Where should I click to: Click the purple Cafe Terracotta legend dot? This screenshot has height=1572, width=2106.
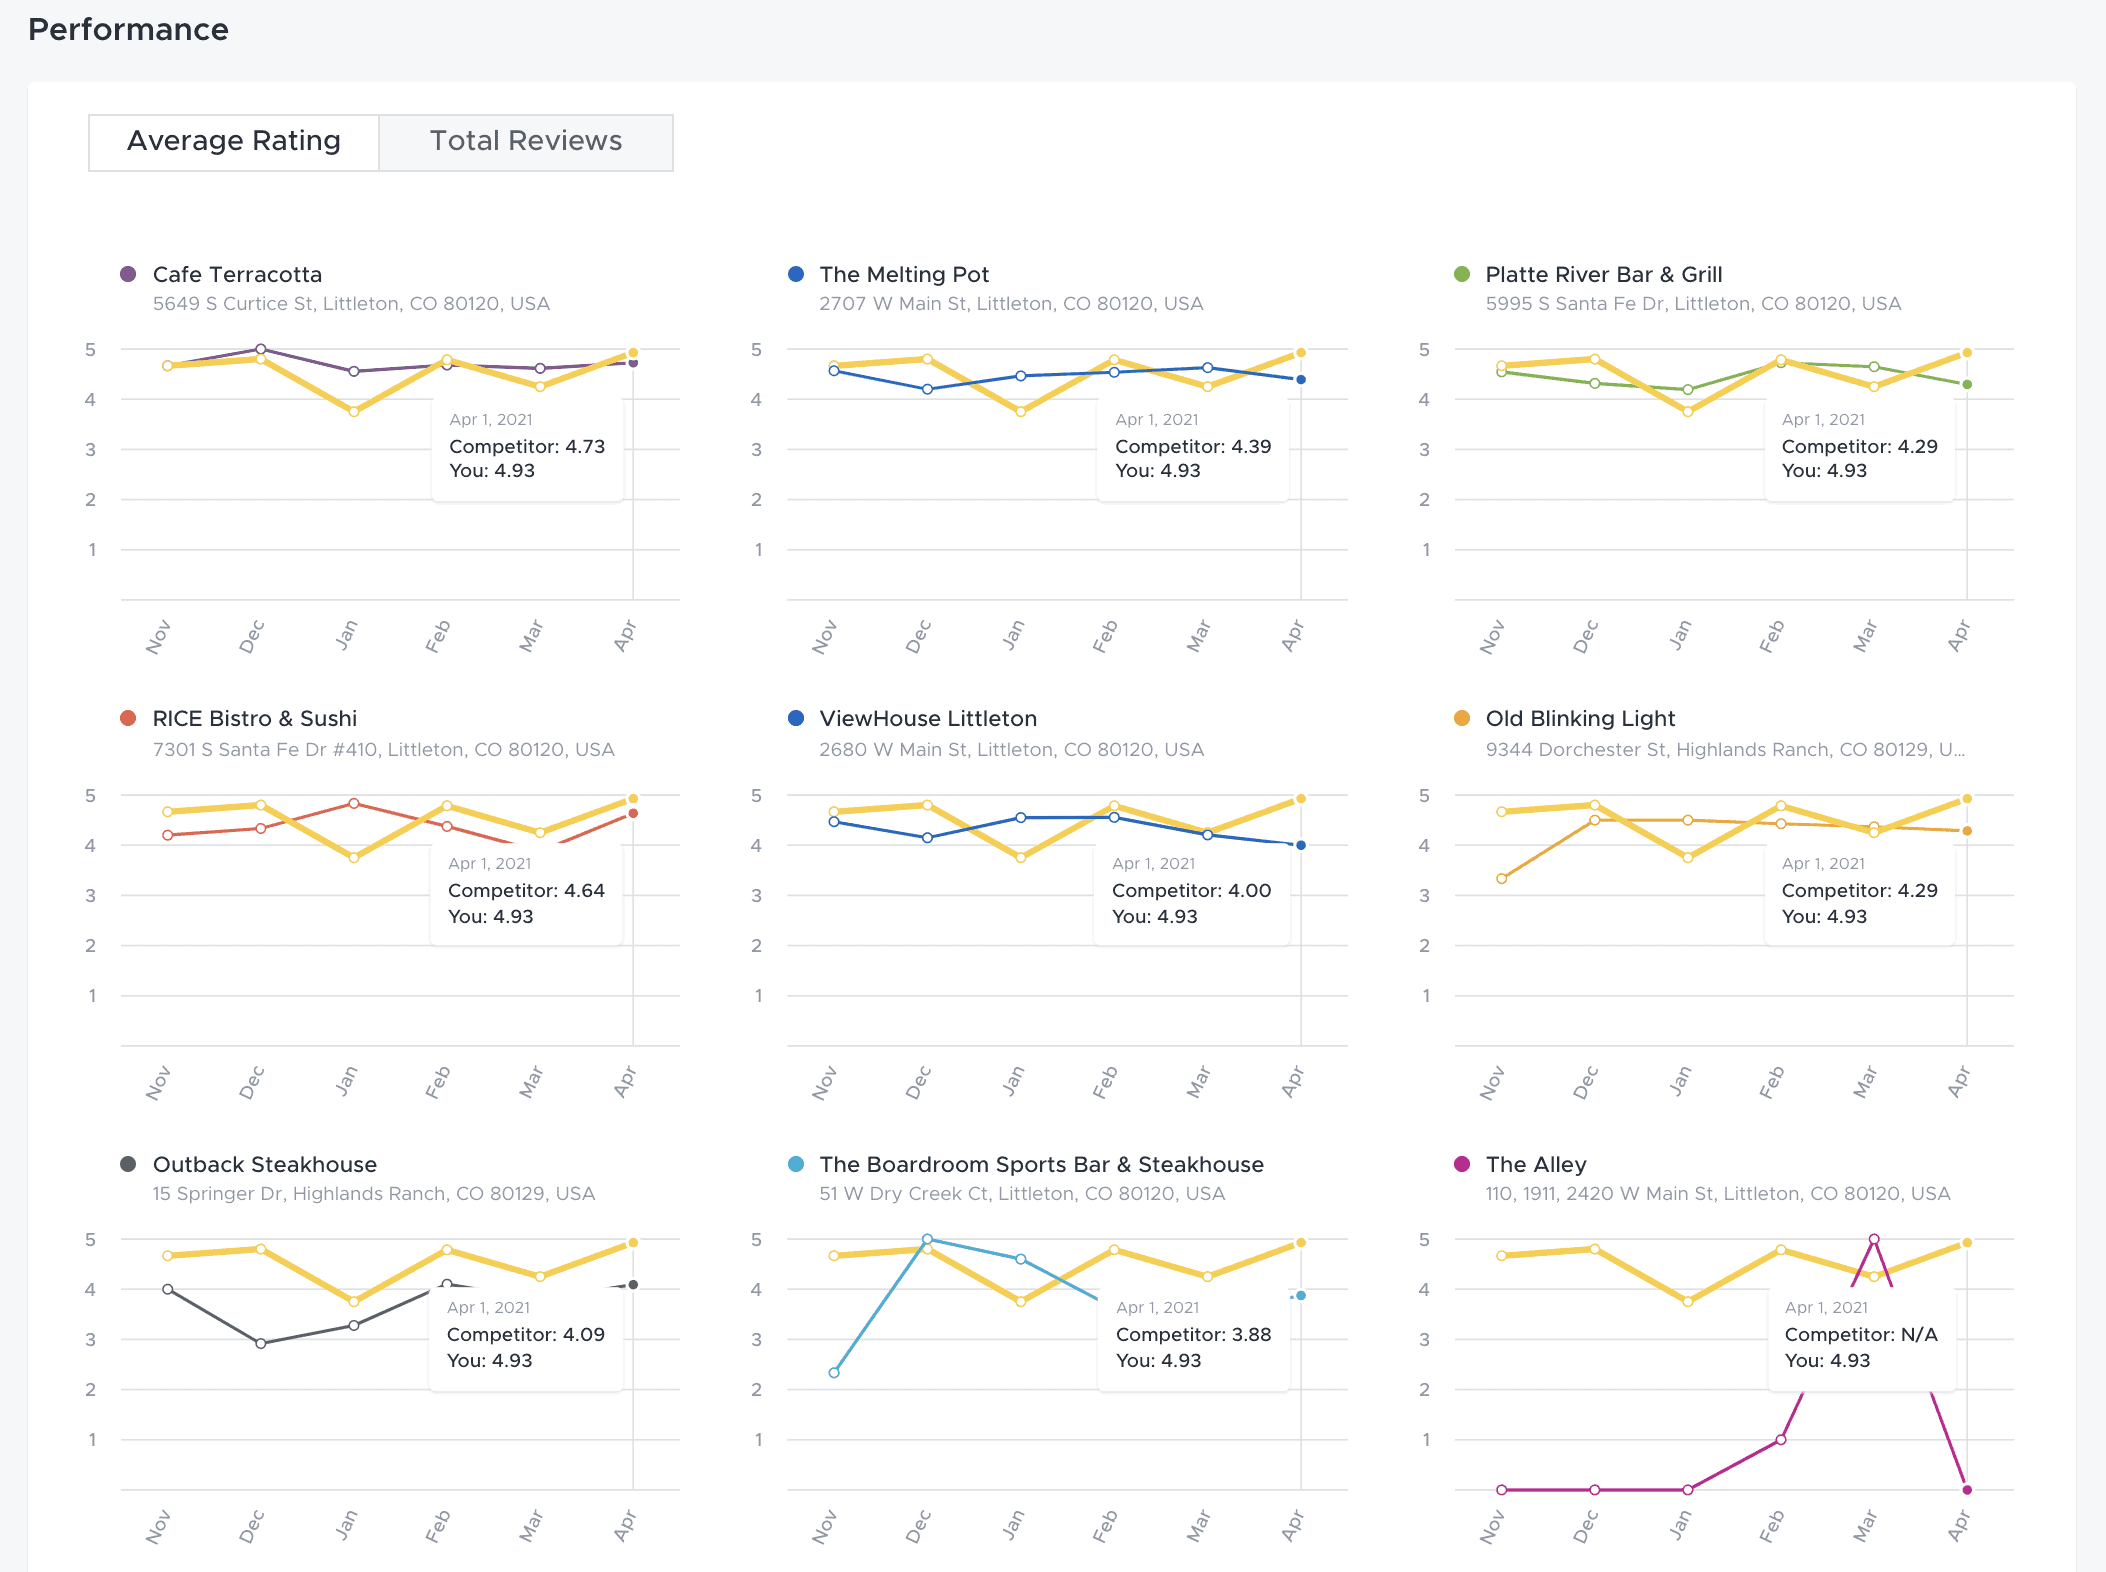[128, 274]
